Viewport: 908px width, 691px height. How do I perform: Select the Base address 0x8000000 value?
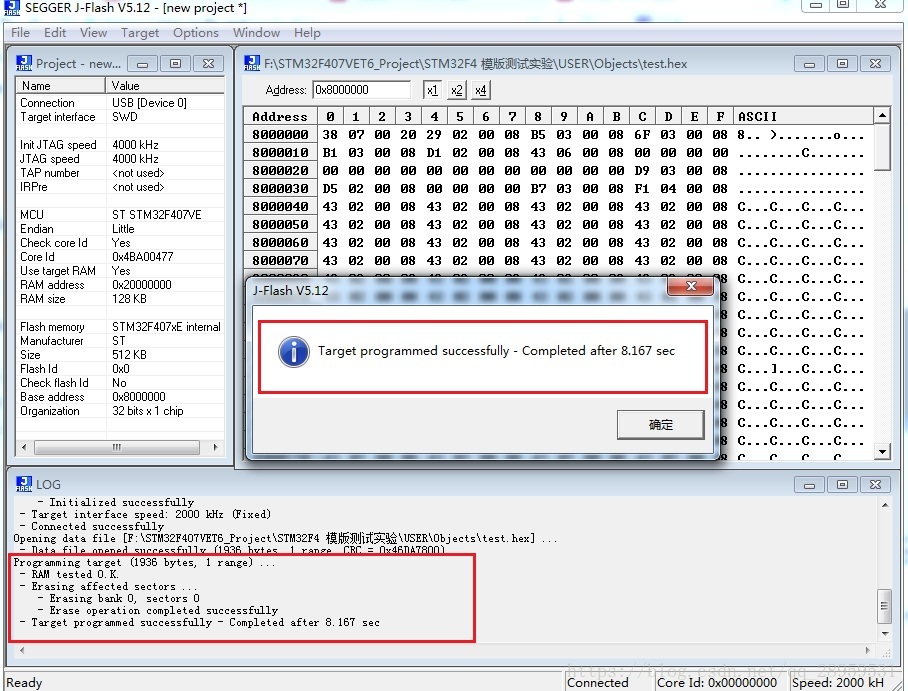tap(139, 397)
